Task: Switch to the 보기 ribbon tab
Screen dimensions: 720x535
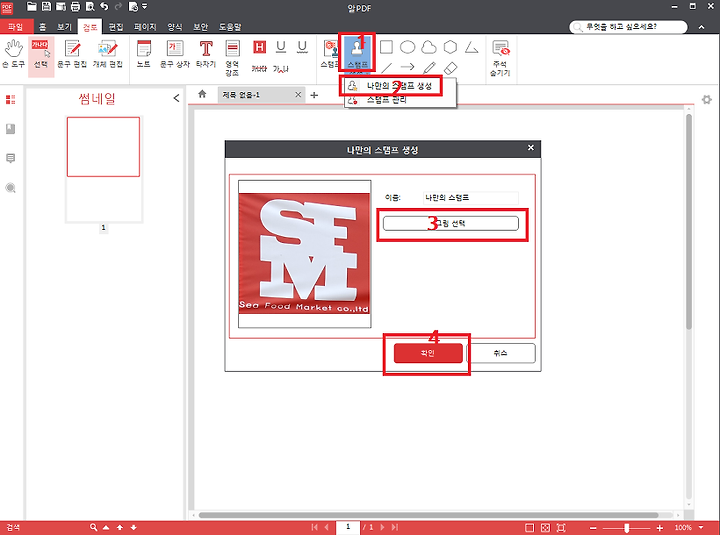Action: 64,27
